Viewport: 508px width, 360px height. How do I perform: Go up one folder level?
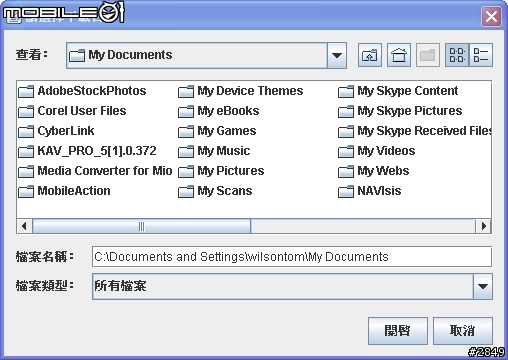click(x=370, y=55)
